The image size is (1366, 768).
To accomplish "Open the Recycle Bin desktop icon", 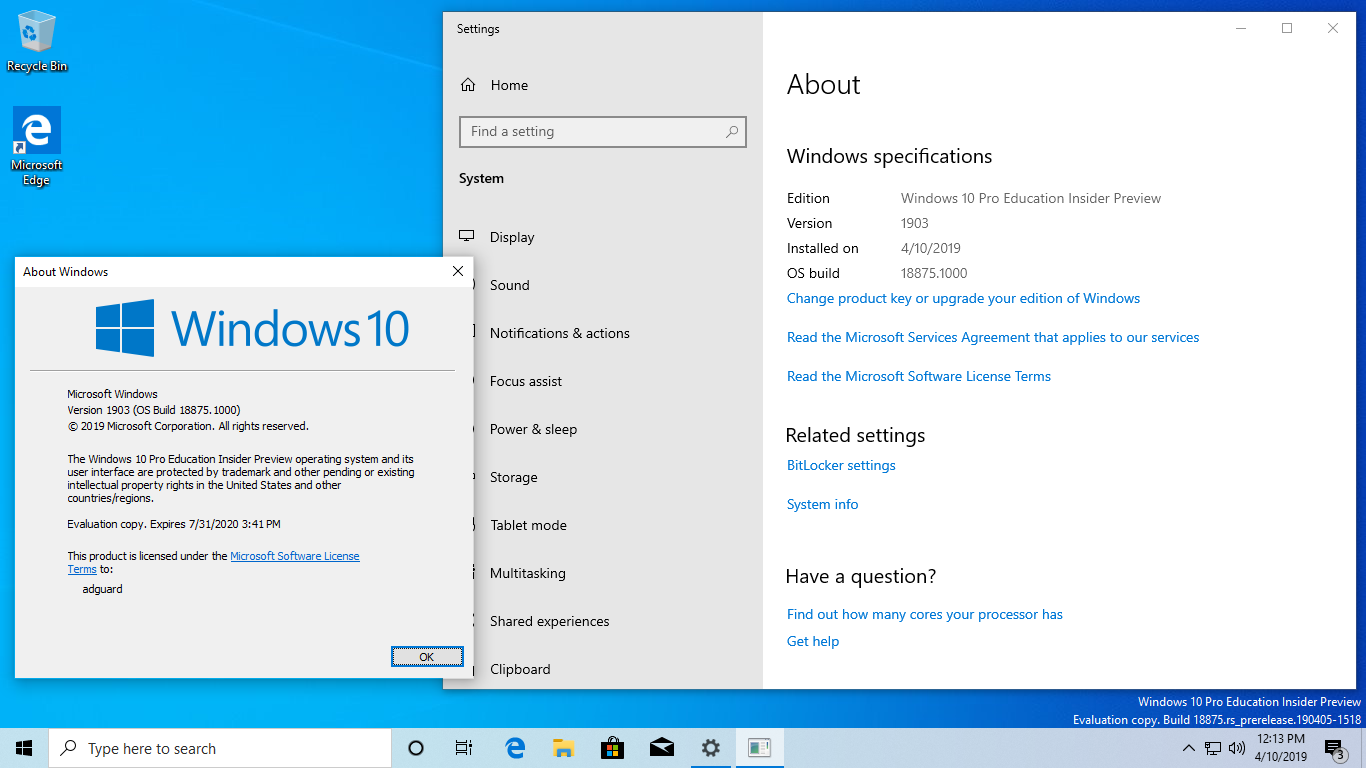I will click(37, 40).
